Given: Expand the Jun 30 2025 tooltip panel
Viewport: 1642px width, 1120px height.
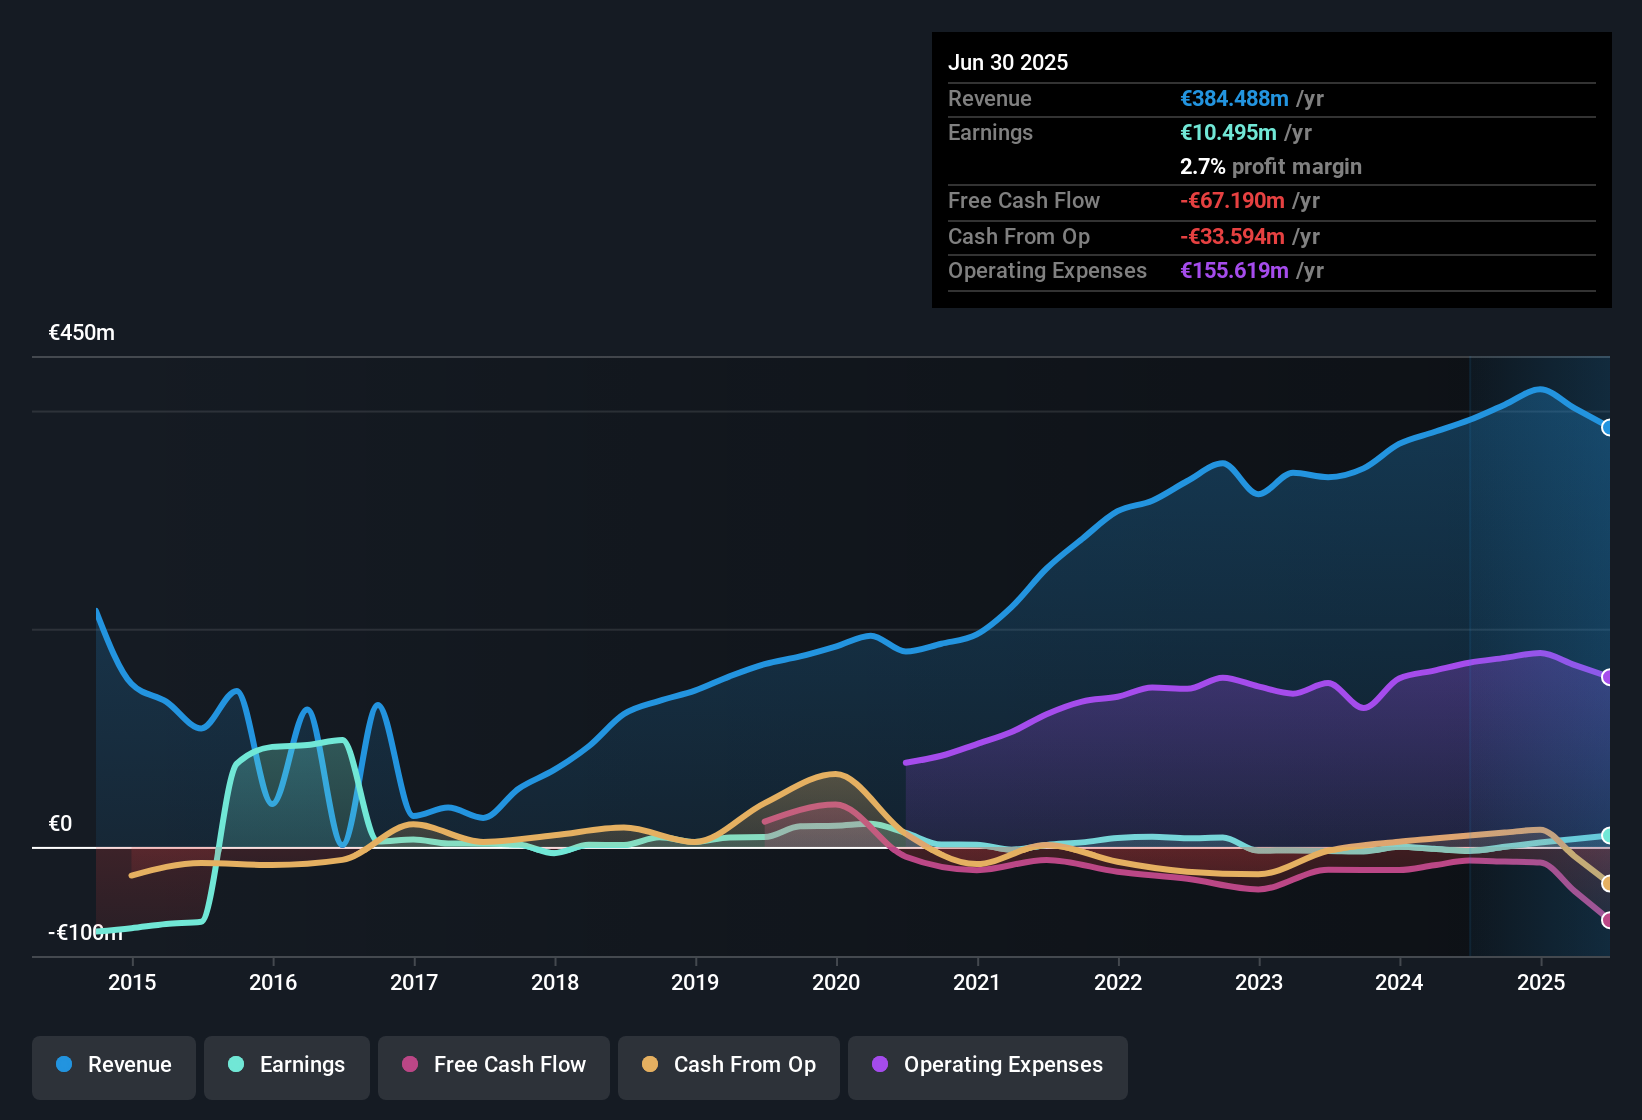Looking at the screenshot, I should click(1270, 170).
